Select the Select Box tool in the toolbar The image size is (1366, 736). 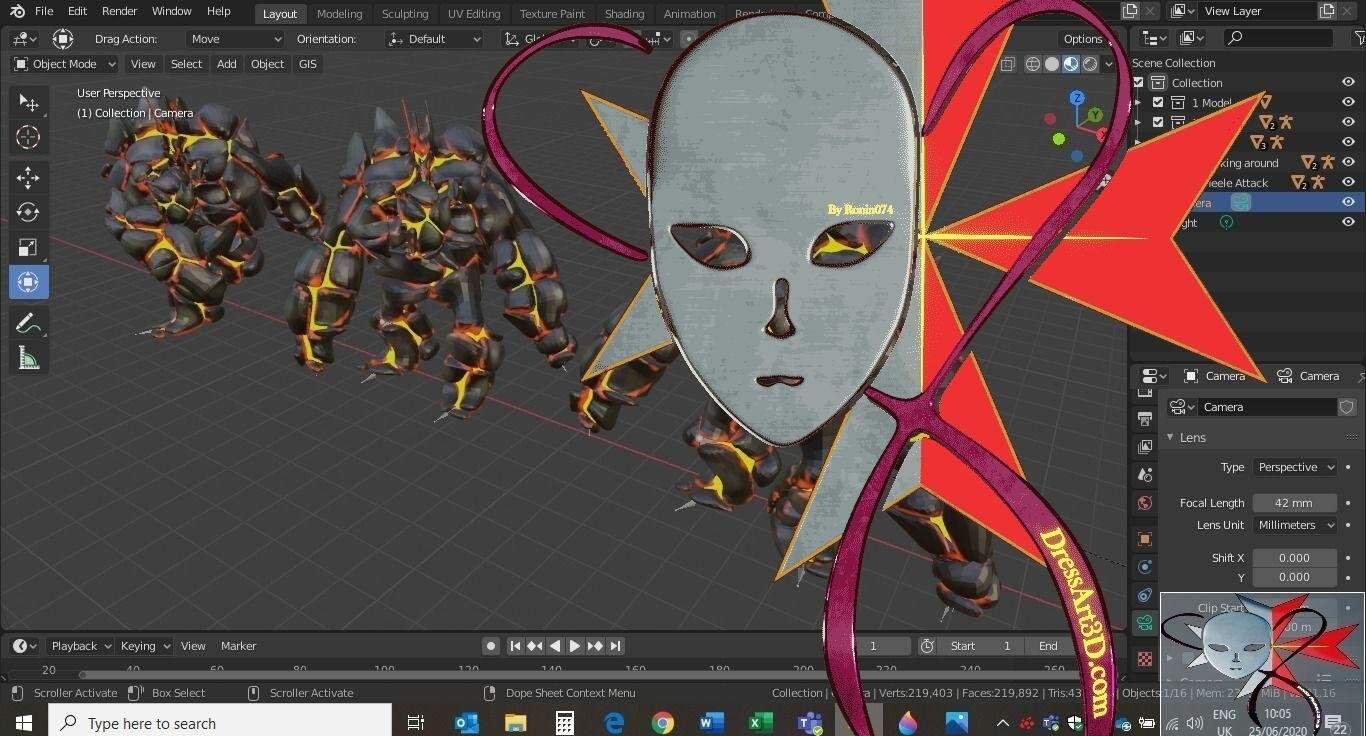tap(29, 103)
